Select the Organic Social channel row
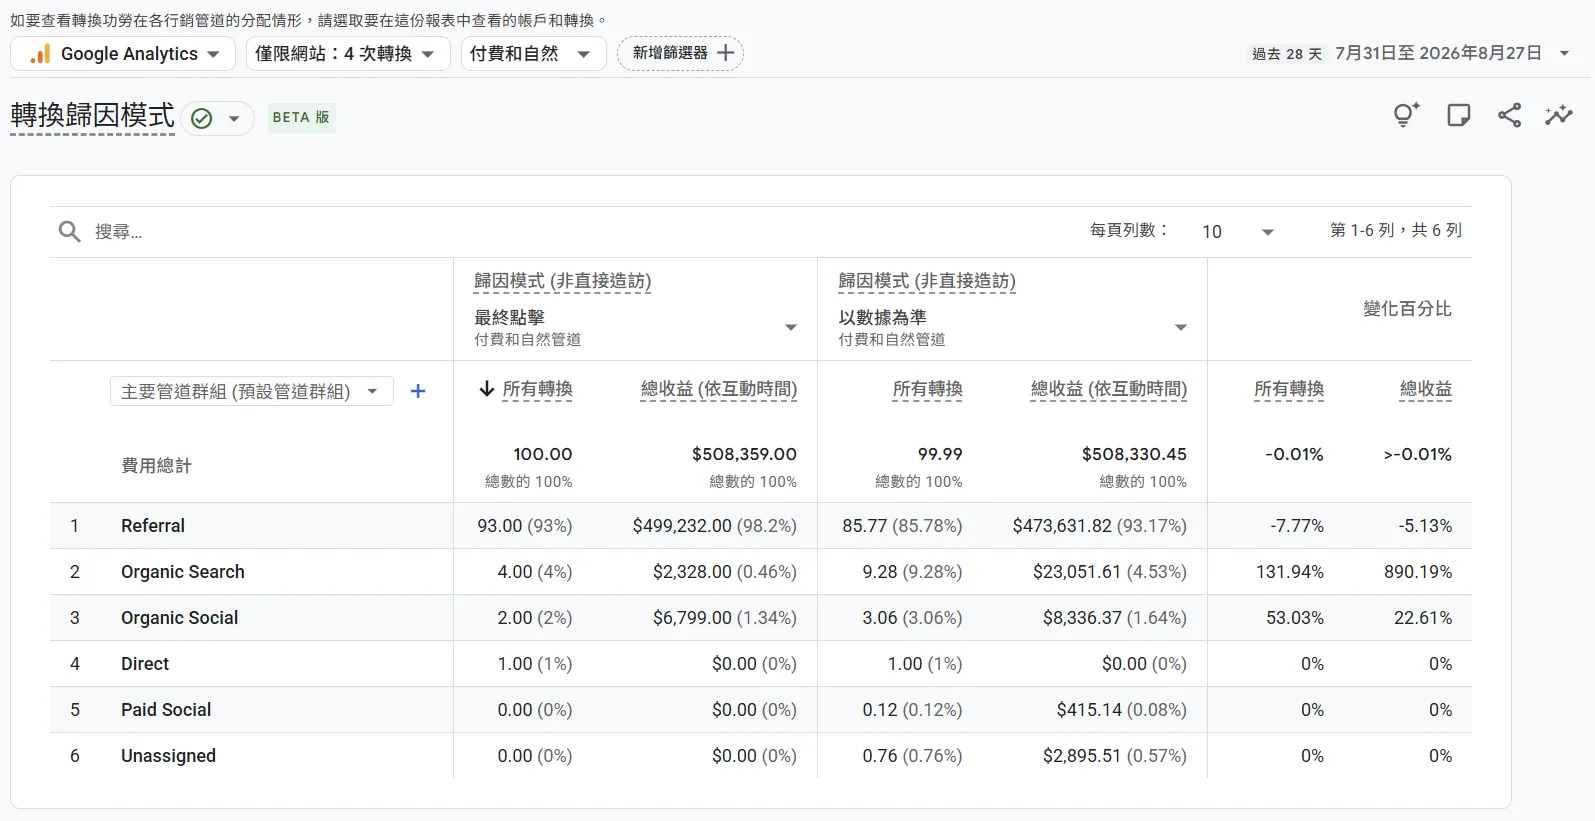Image resolution: width=1595 pixels, height=821 pixels. [761, 618]
